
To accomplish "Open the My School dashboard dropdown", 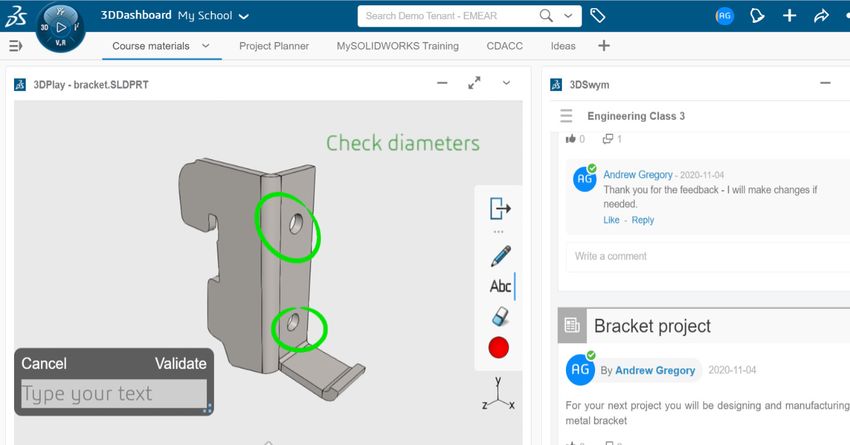I will [x=244, y=16].
